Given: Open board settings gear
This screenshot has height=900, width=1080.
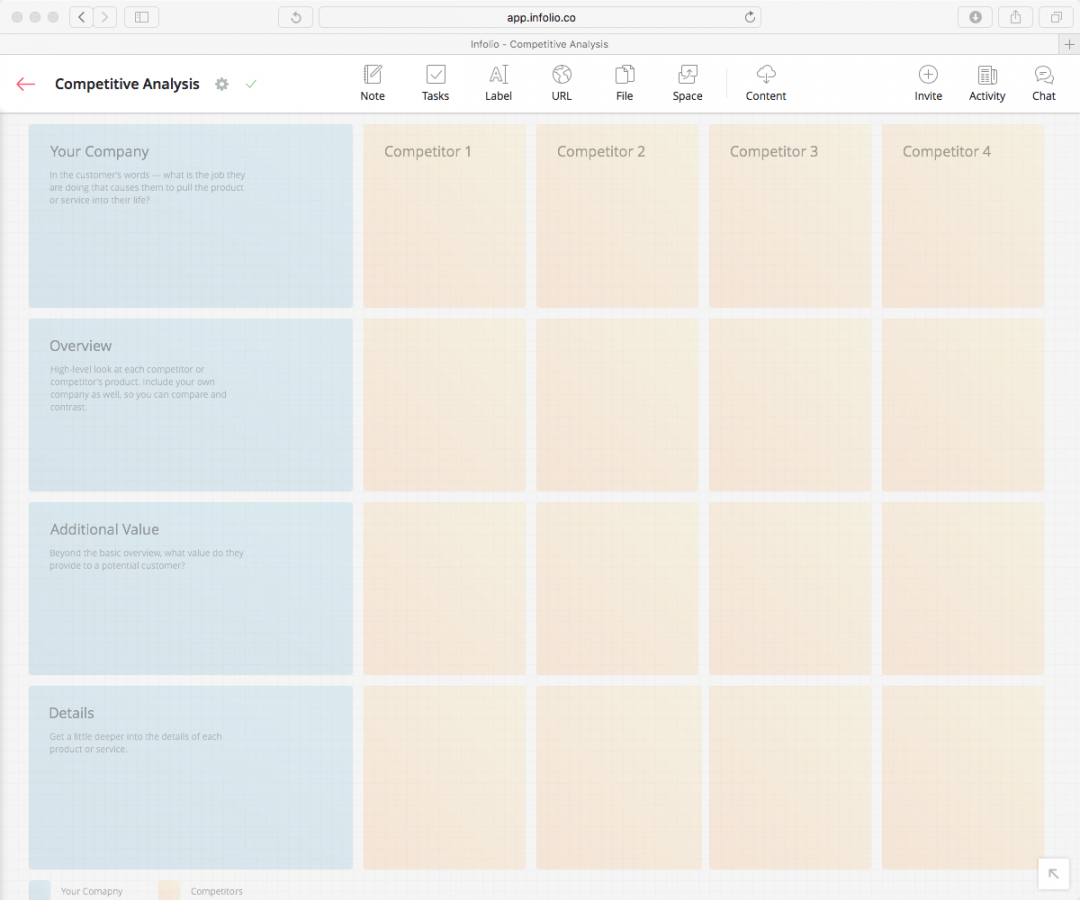Looking at the screenshot, I should tap(222, 84).
